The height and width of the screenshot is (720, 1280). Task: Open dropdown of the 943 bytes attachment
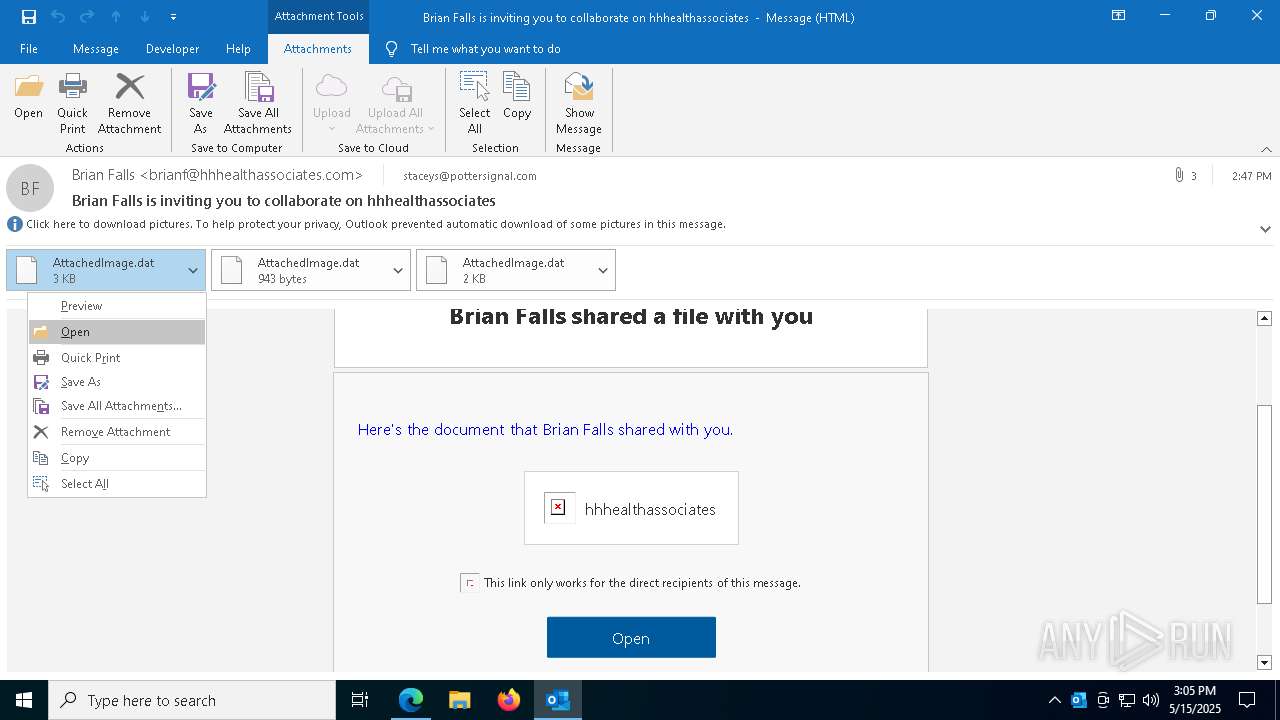tap(398, 271)
